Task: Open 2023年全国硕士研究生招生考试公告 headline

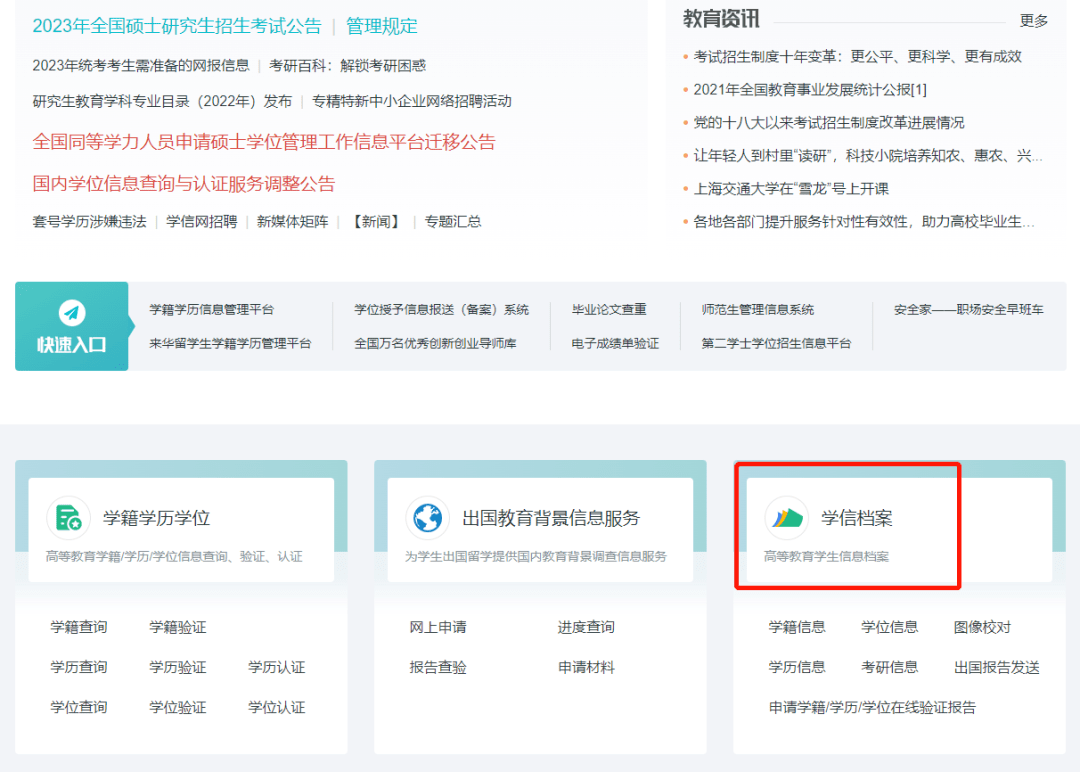Action: click(x=177, y=26)
